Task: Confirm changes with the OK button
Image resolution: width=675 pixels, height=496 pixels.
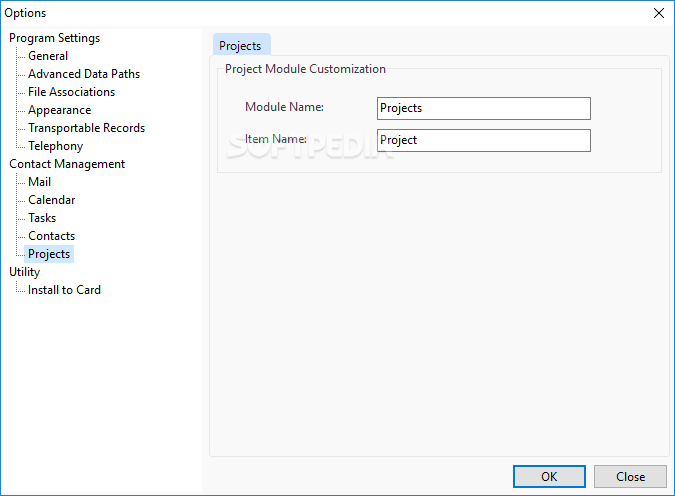Action: point(549,477)
